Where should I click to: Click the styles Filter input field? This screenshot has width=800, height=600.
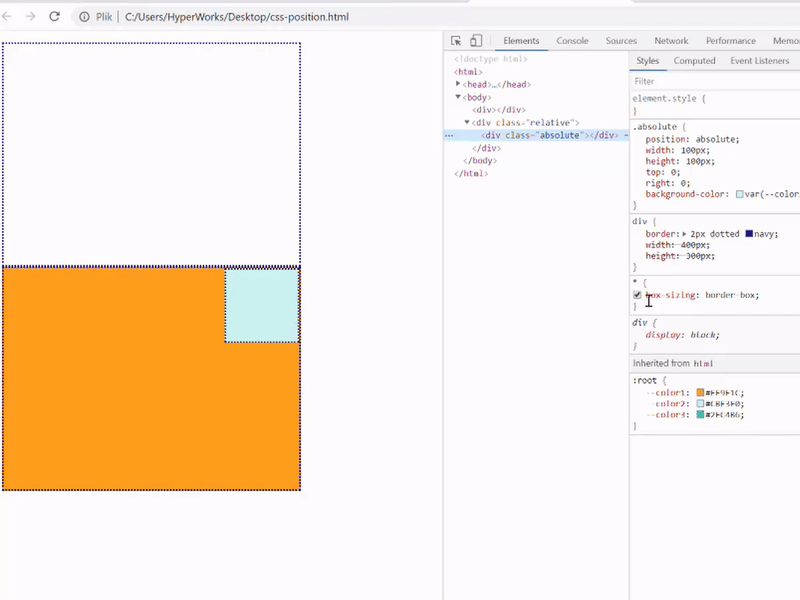point(714,81)
